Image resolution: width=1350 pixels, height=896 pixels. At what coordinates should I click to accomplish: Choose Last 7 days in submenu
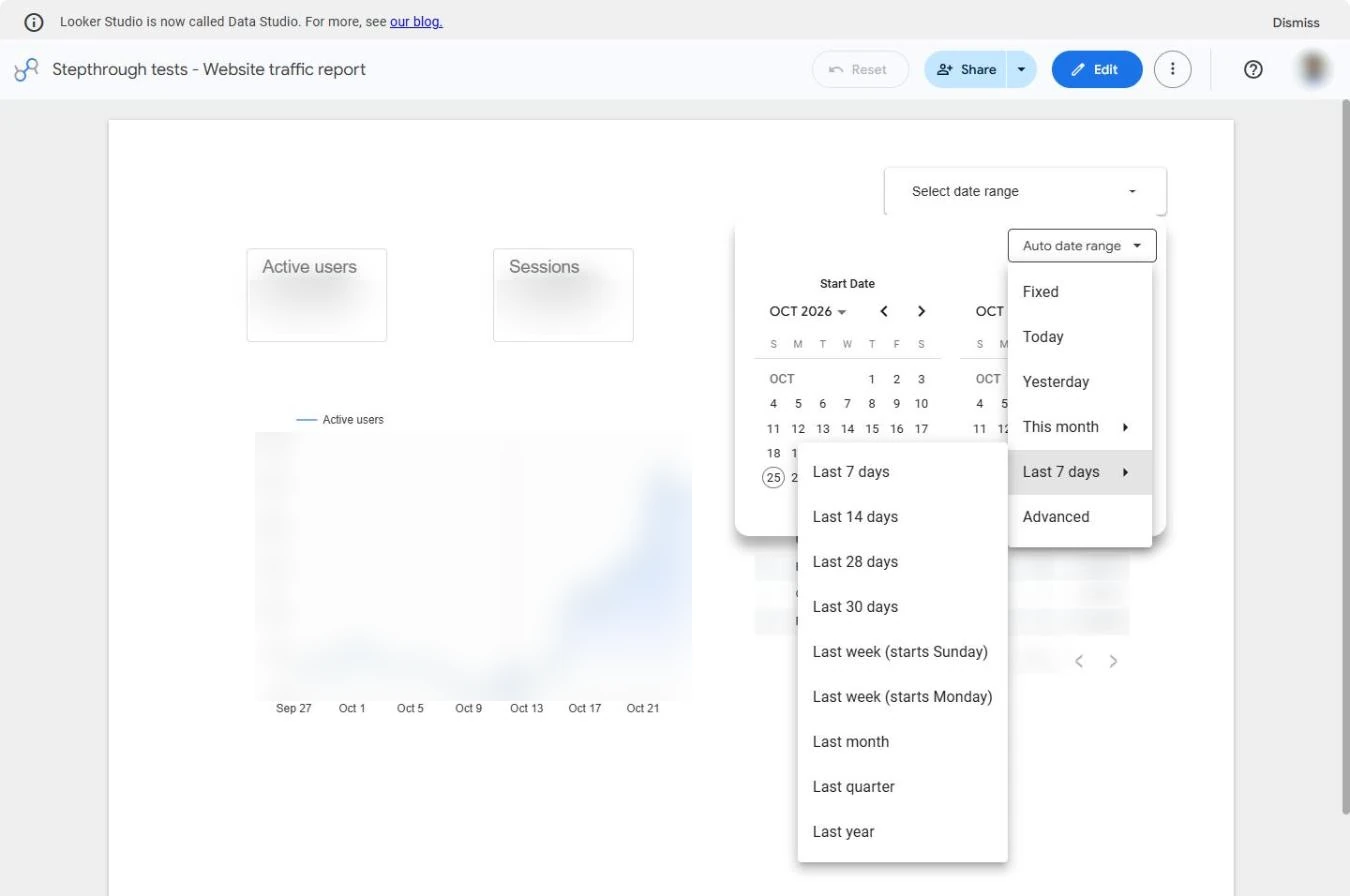pos(902,472)
